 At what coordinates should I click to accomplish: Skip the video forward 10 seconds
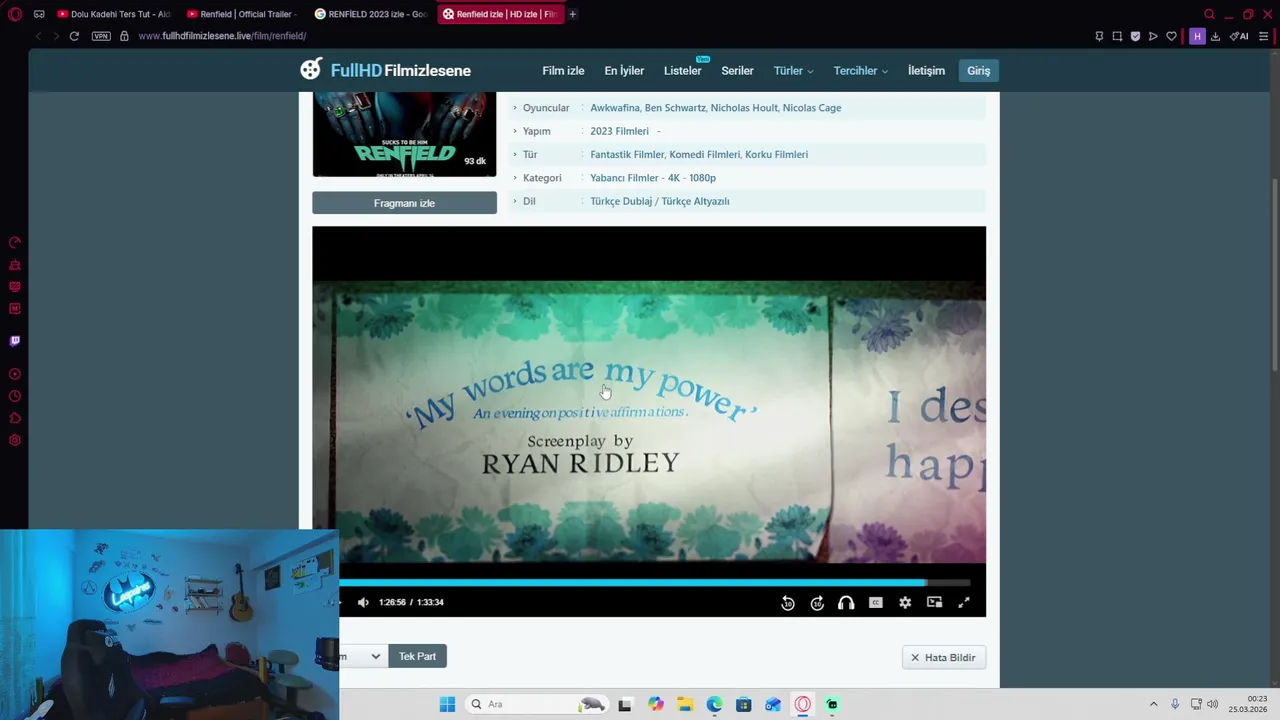coord(817,602)
